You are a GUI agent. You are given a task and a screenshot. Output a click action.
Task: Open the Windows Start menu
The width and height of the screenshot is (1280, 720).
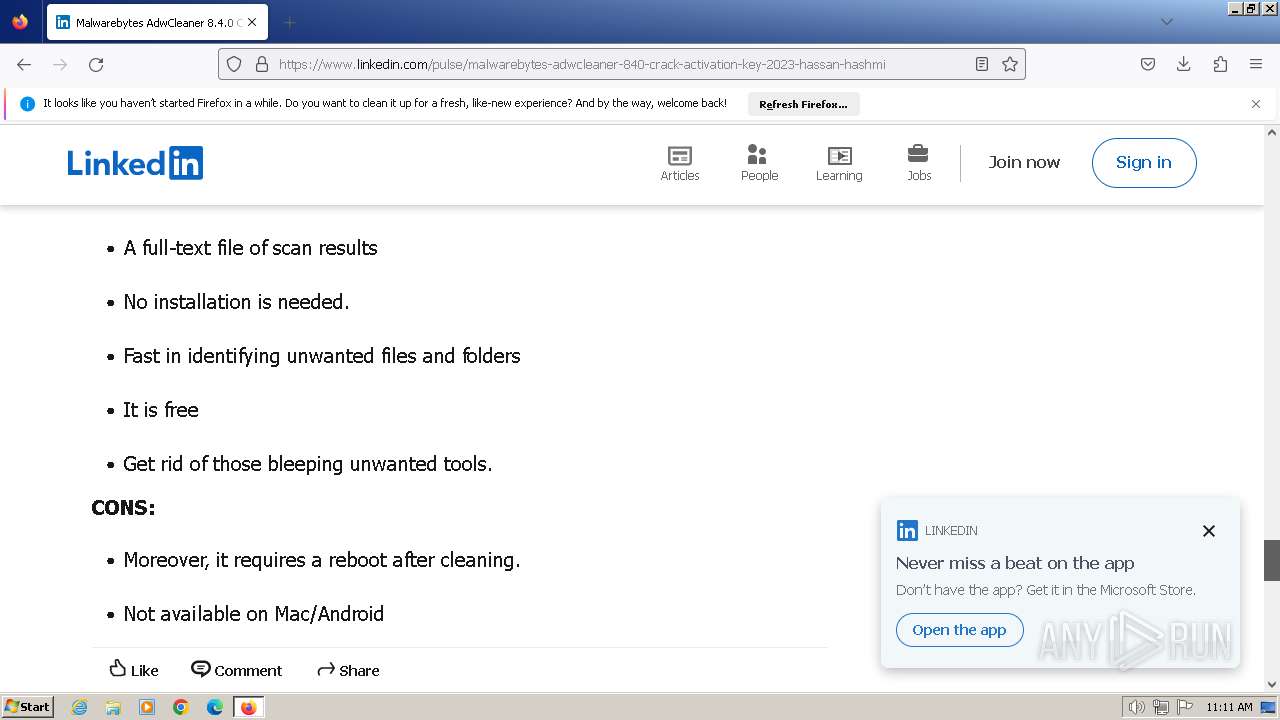[28, 706]
